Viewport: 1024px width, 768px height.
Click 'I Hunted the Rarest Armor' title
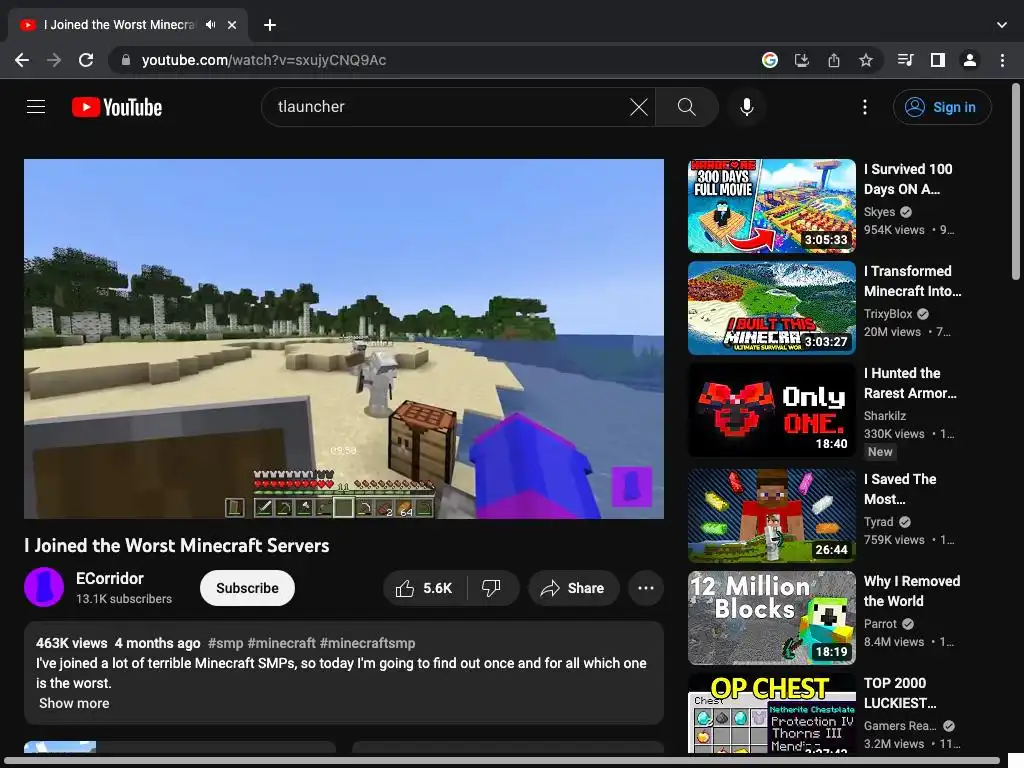pos(910,383)
